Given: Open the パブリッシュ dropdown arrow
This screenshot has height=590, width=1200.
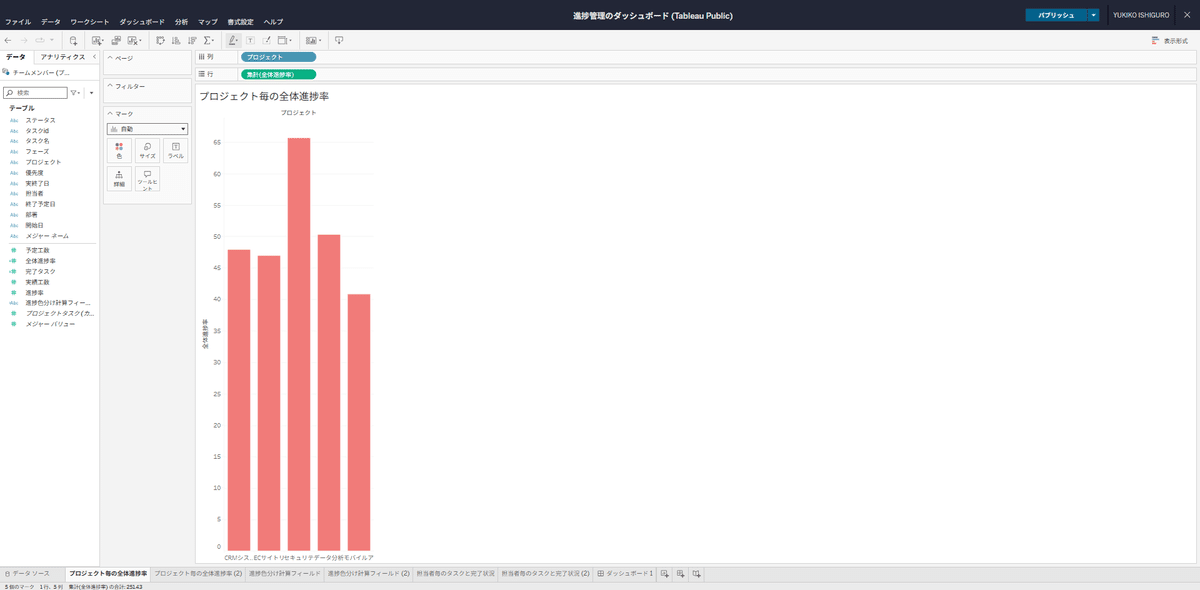Looking at the screenshot, I should pyautogui.click(x=1093, y=14).
